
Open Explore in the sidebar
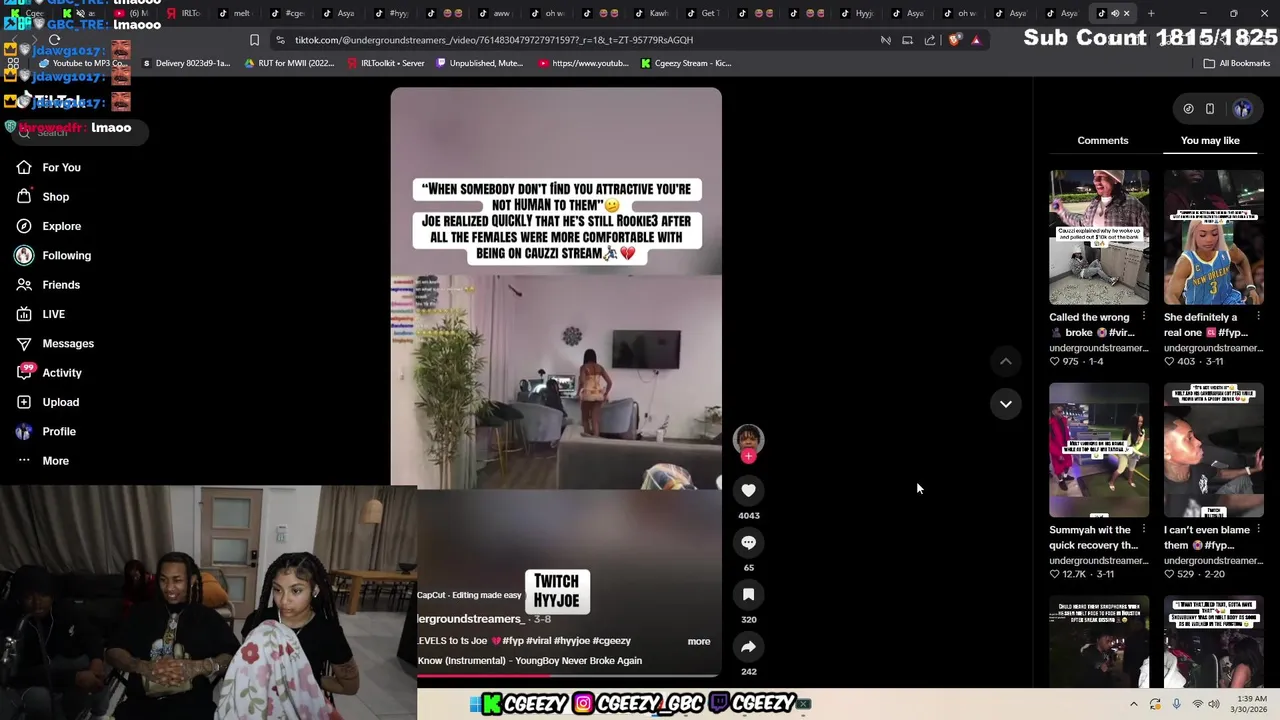tap(61, 226)
